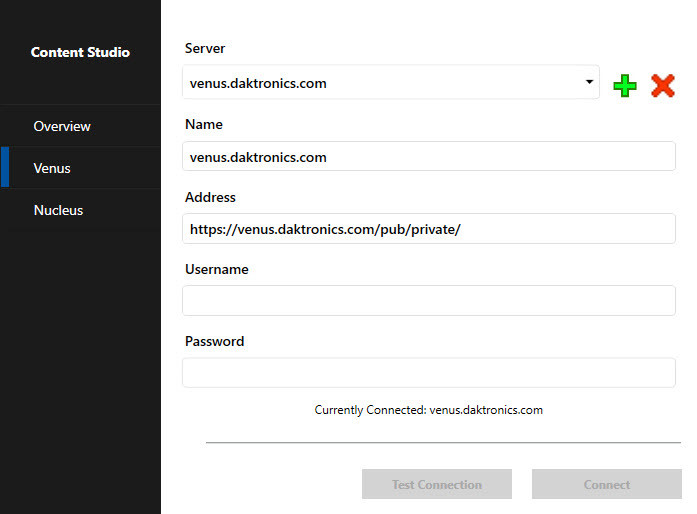Click the Connect button
The height and width of the screenshot is (514, 697).
(607, 484)
